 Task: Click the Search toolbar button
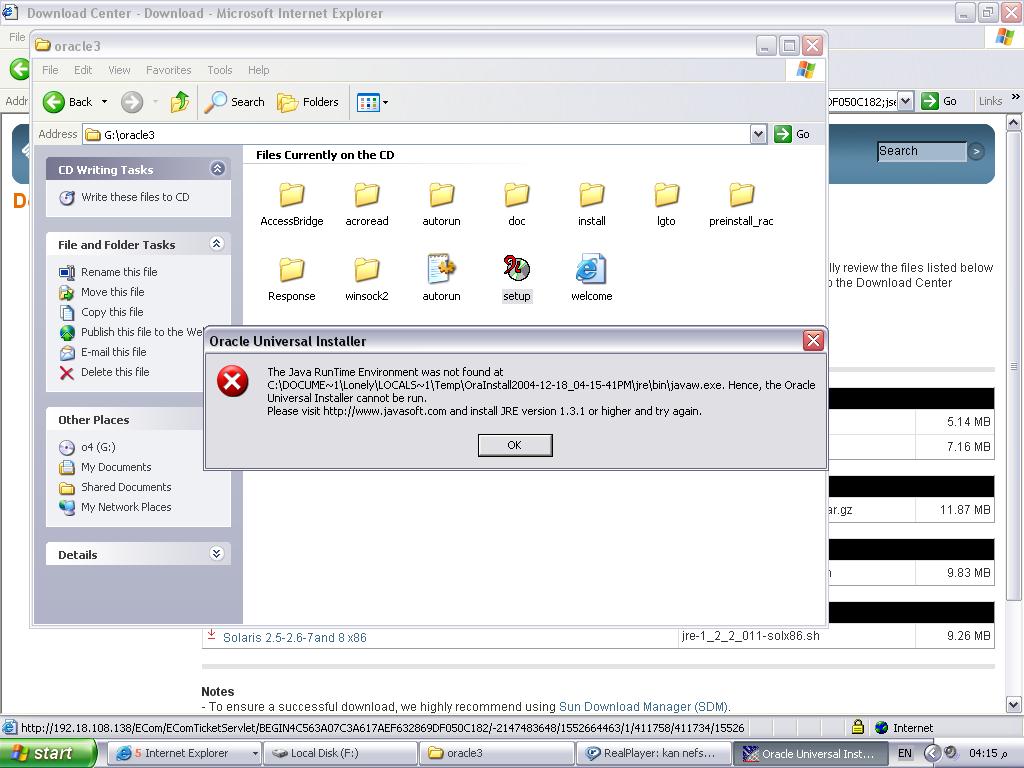[x=235, y=102]
